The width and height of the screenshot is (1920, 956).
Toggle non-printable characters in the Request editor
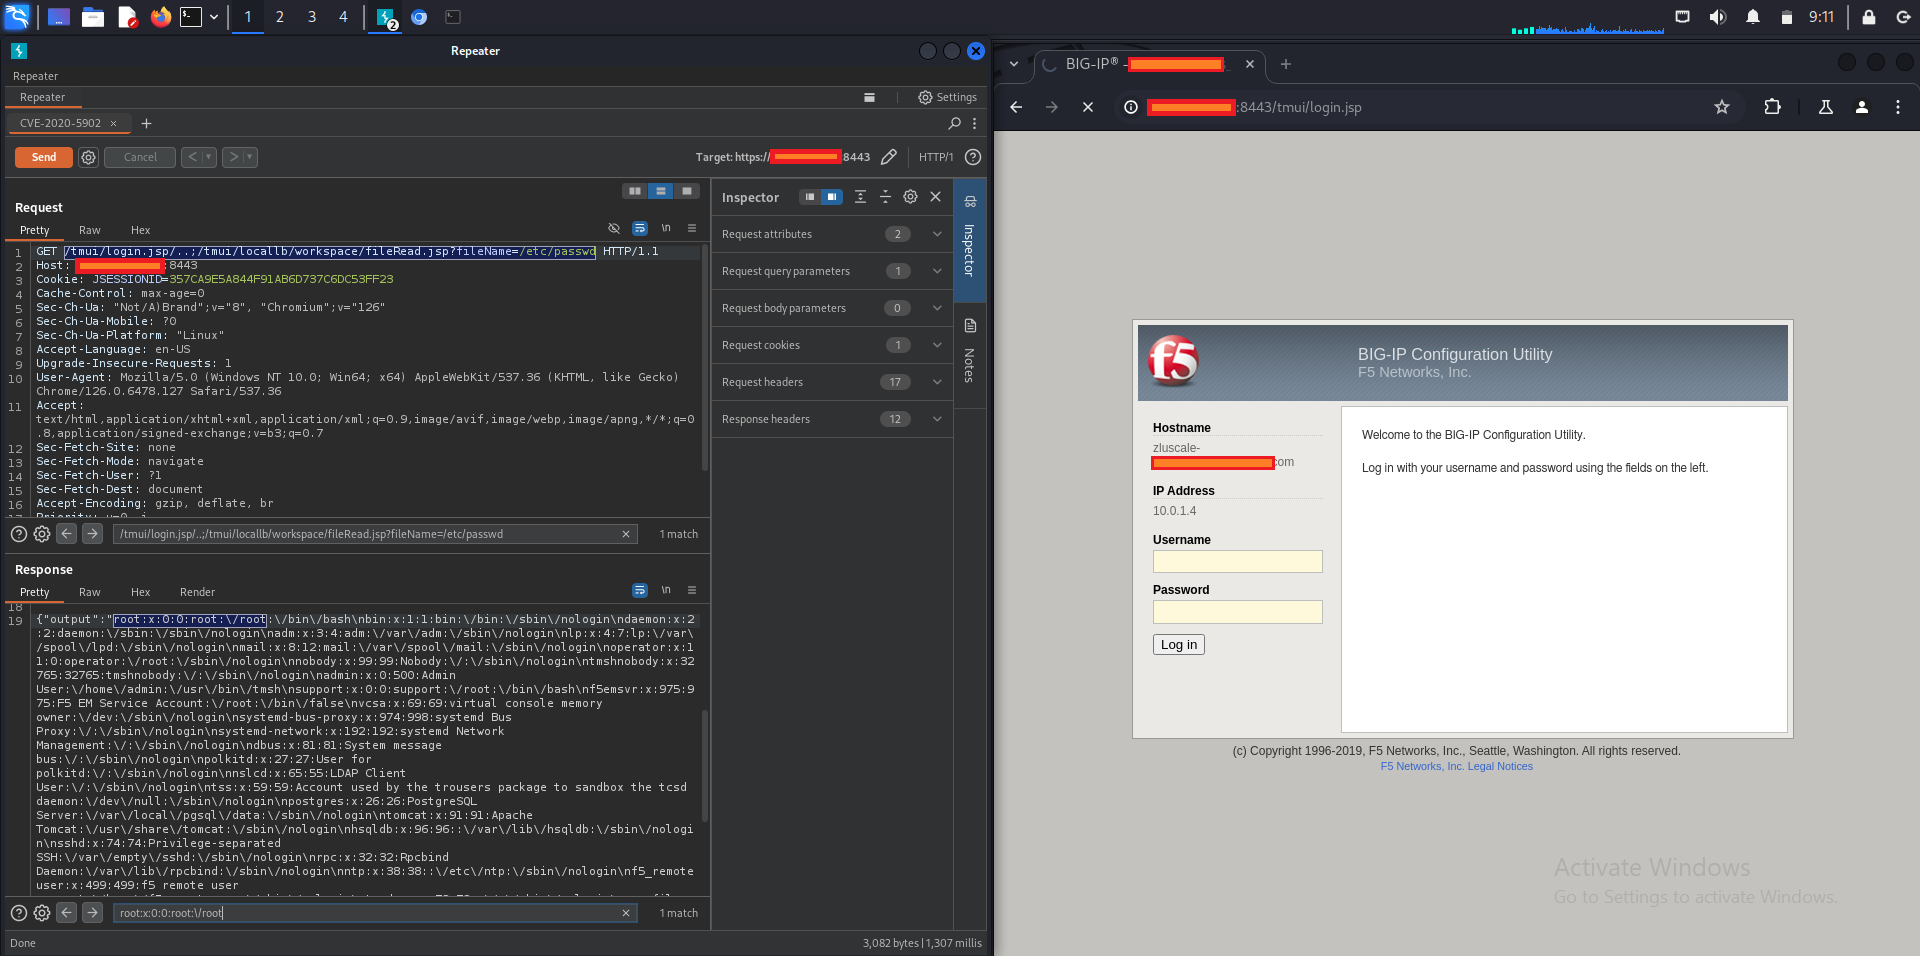666,228
